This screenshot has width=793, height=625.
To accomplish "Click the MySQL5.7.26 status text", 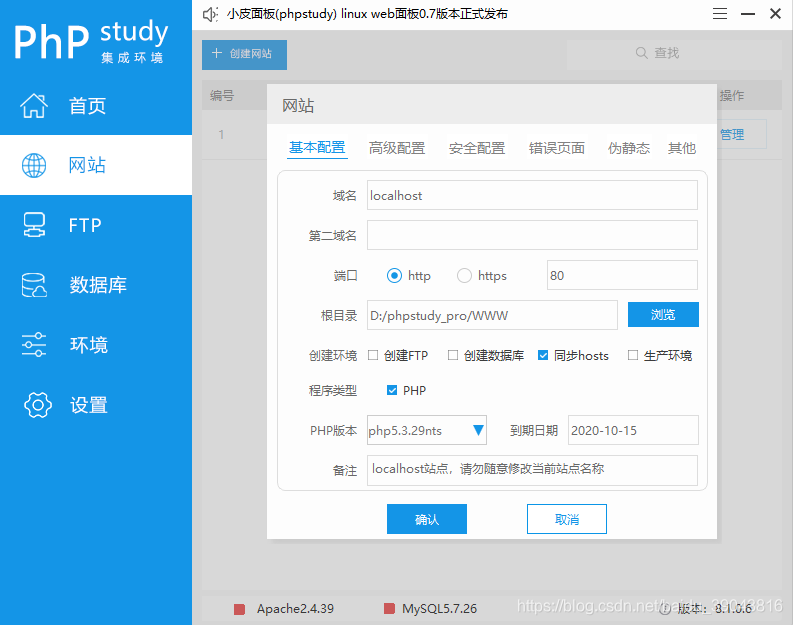I will 439,608.
